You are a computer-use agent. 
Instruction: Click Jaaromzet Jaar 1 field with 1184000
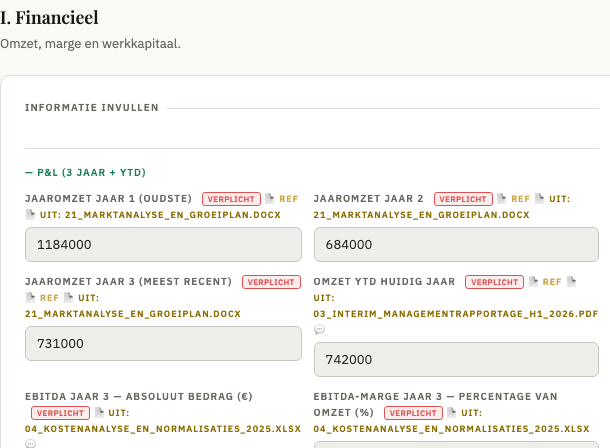click(x=163, y=245)
